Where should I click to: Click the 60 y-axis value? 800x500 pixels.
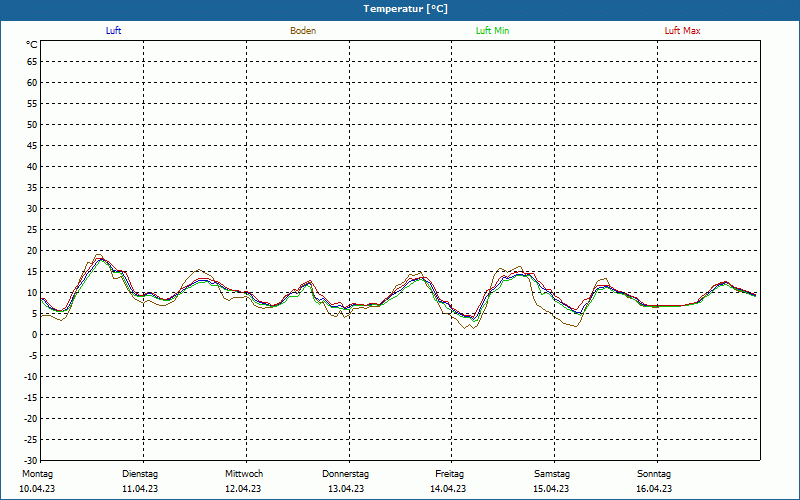32,83
